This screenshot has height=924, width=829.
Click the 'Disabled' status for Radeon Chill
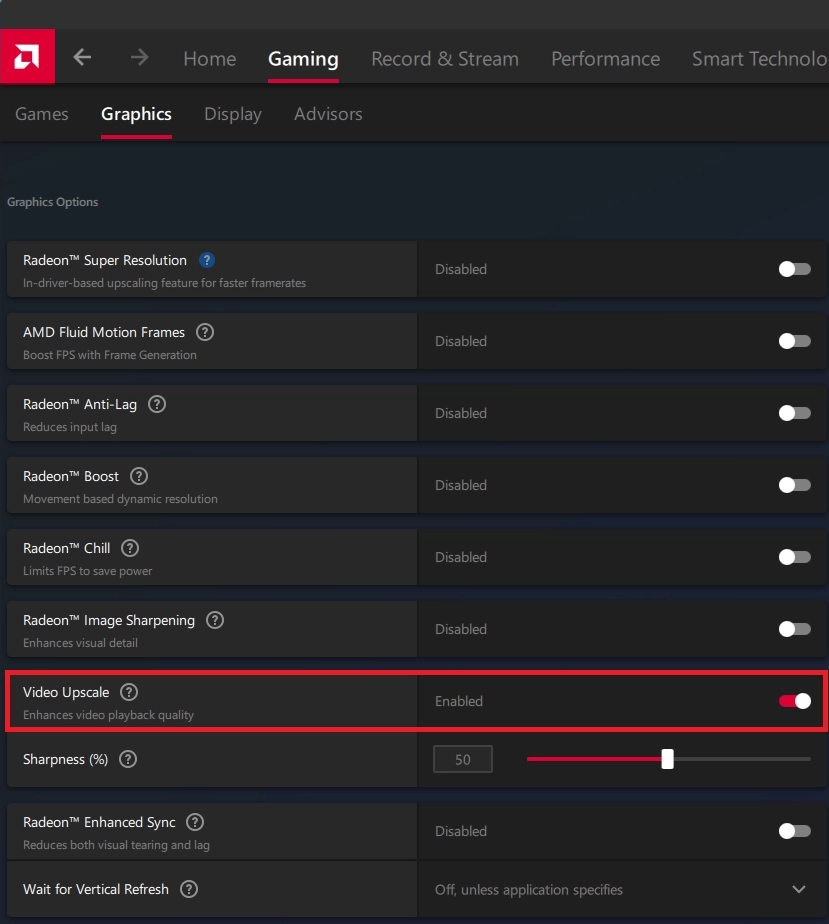click(x=461, y=557)
